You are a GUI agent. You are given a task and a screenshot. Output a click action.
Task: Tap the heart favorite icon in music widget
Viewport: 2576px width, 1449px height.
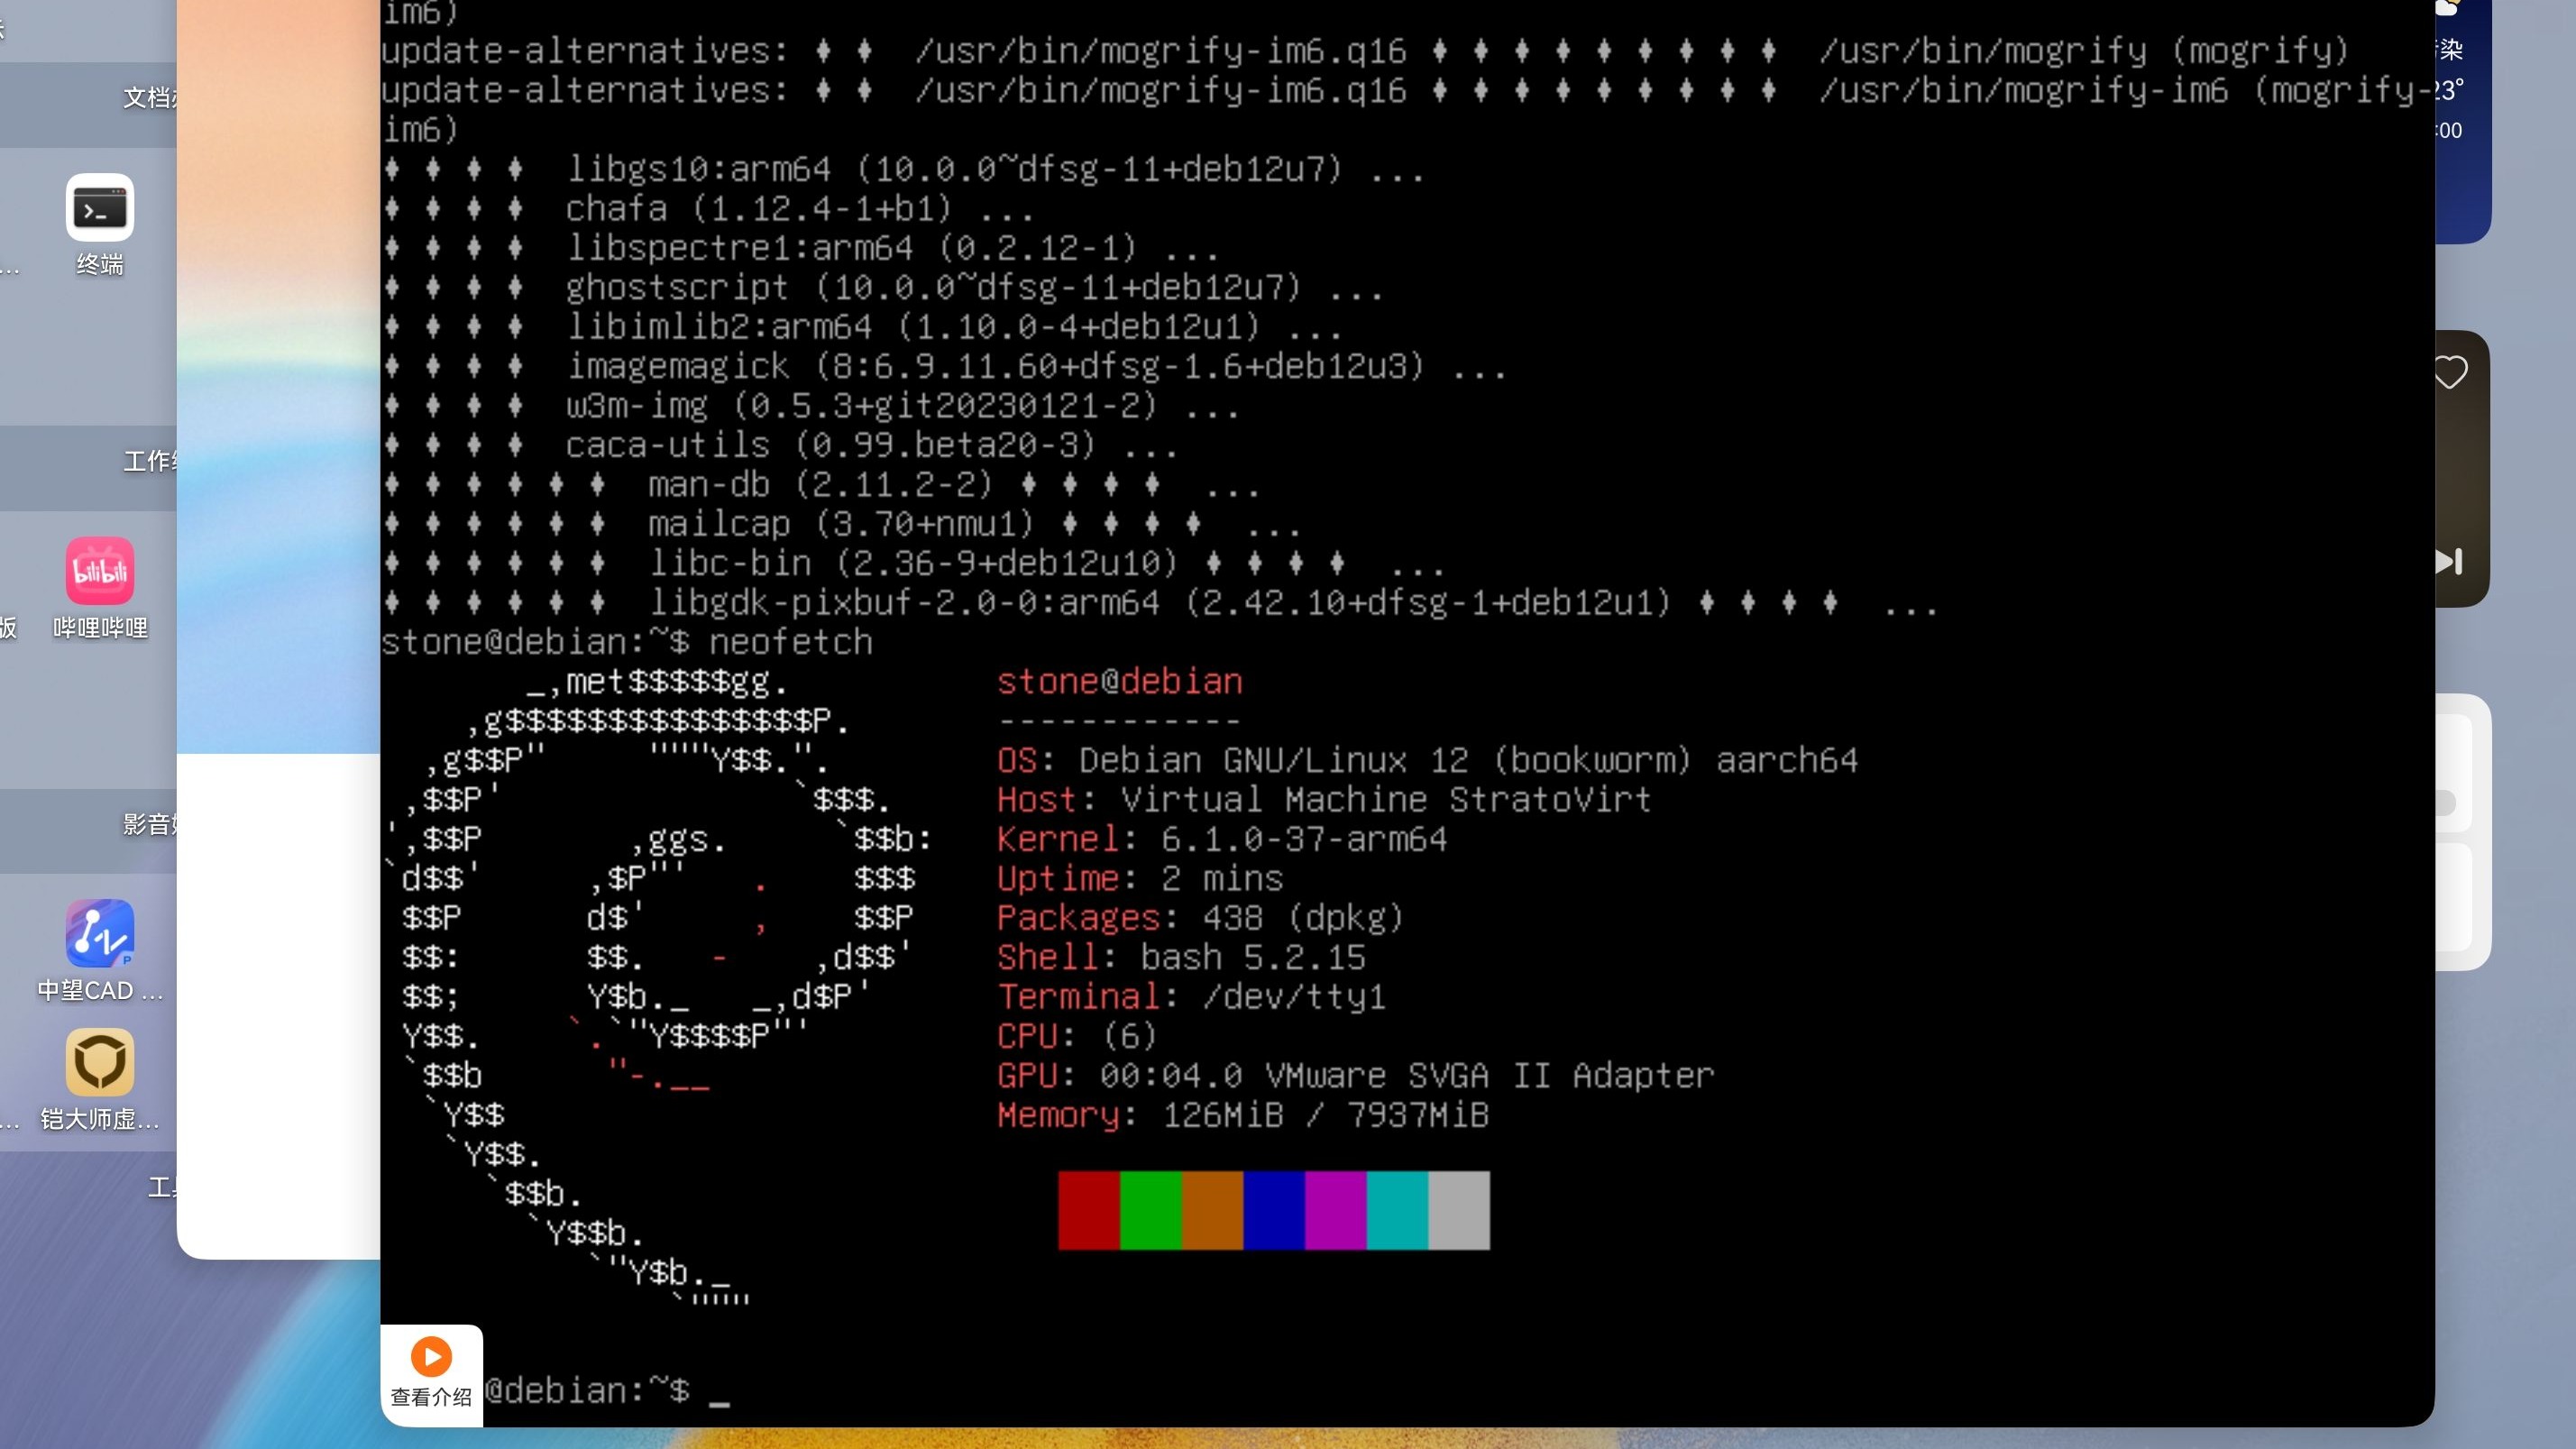(x=2450, y=372)
